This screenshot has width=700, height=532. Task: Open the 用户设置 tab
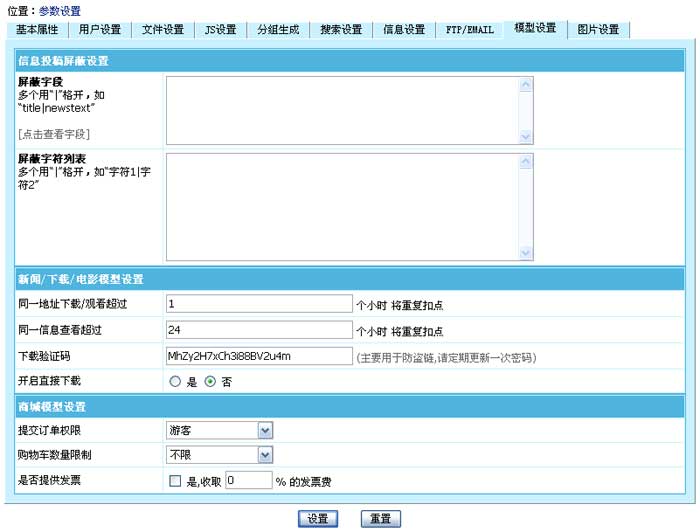(x=101, y=29)
